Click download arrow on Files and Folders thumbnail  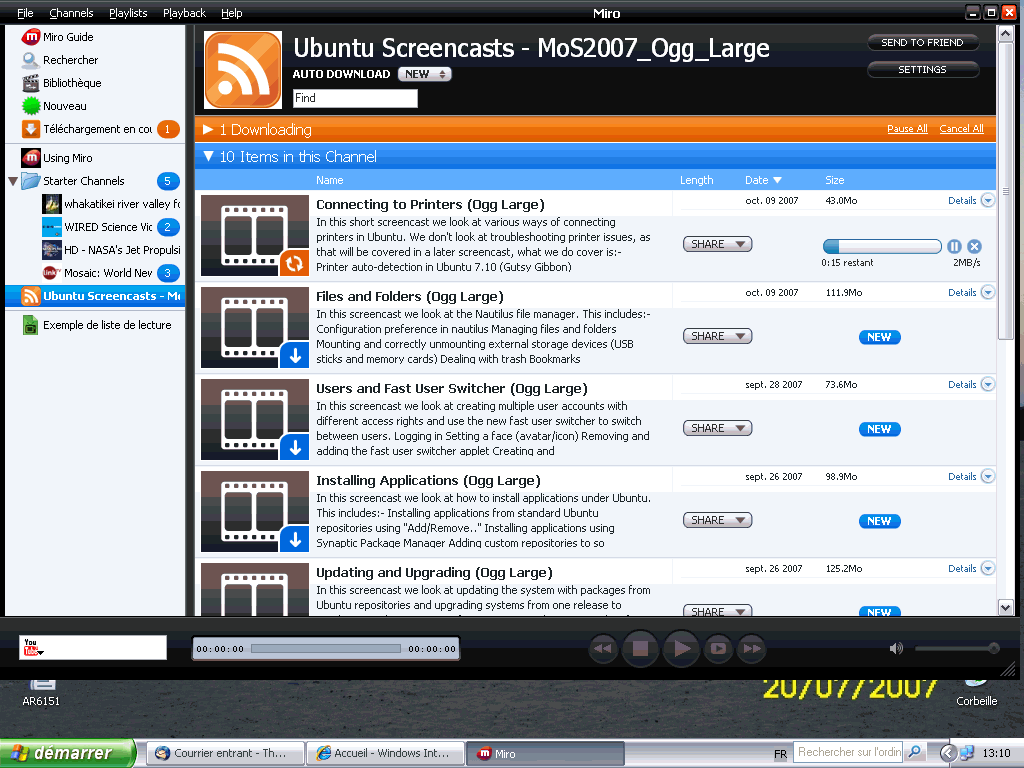(294, 355)
